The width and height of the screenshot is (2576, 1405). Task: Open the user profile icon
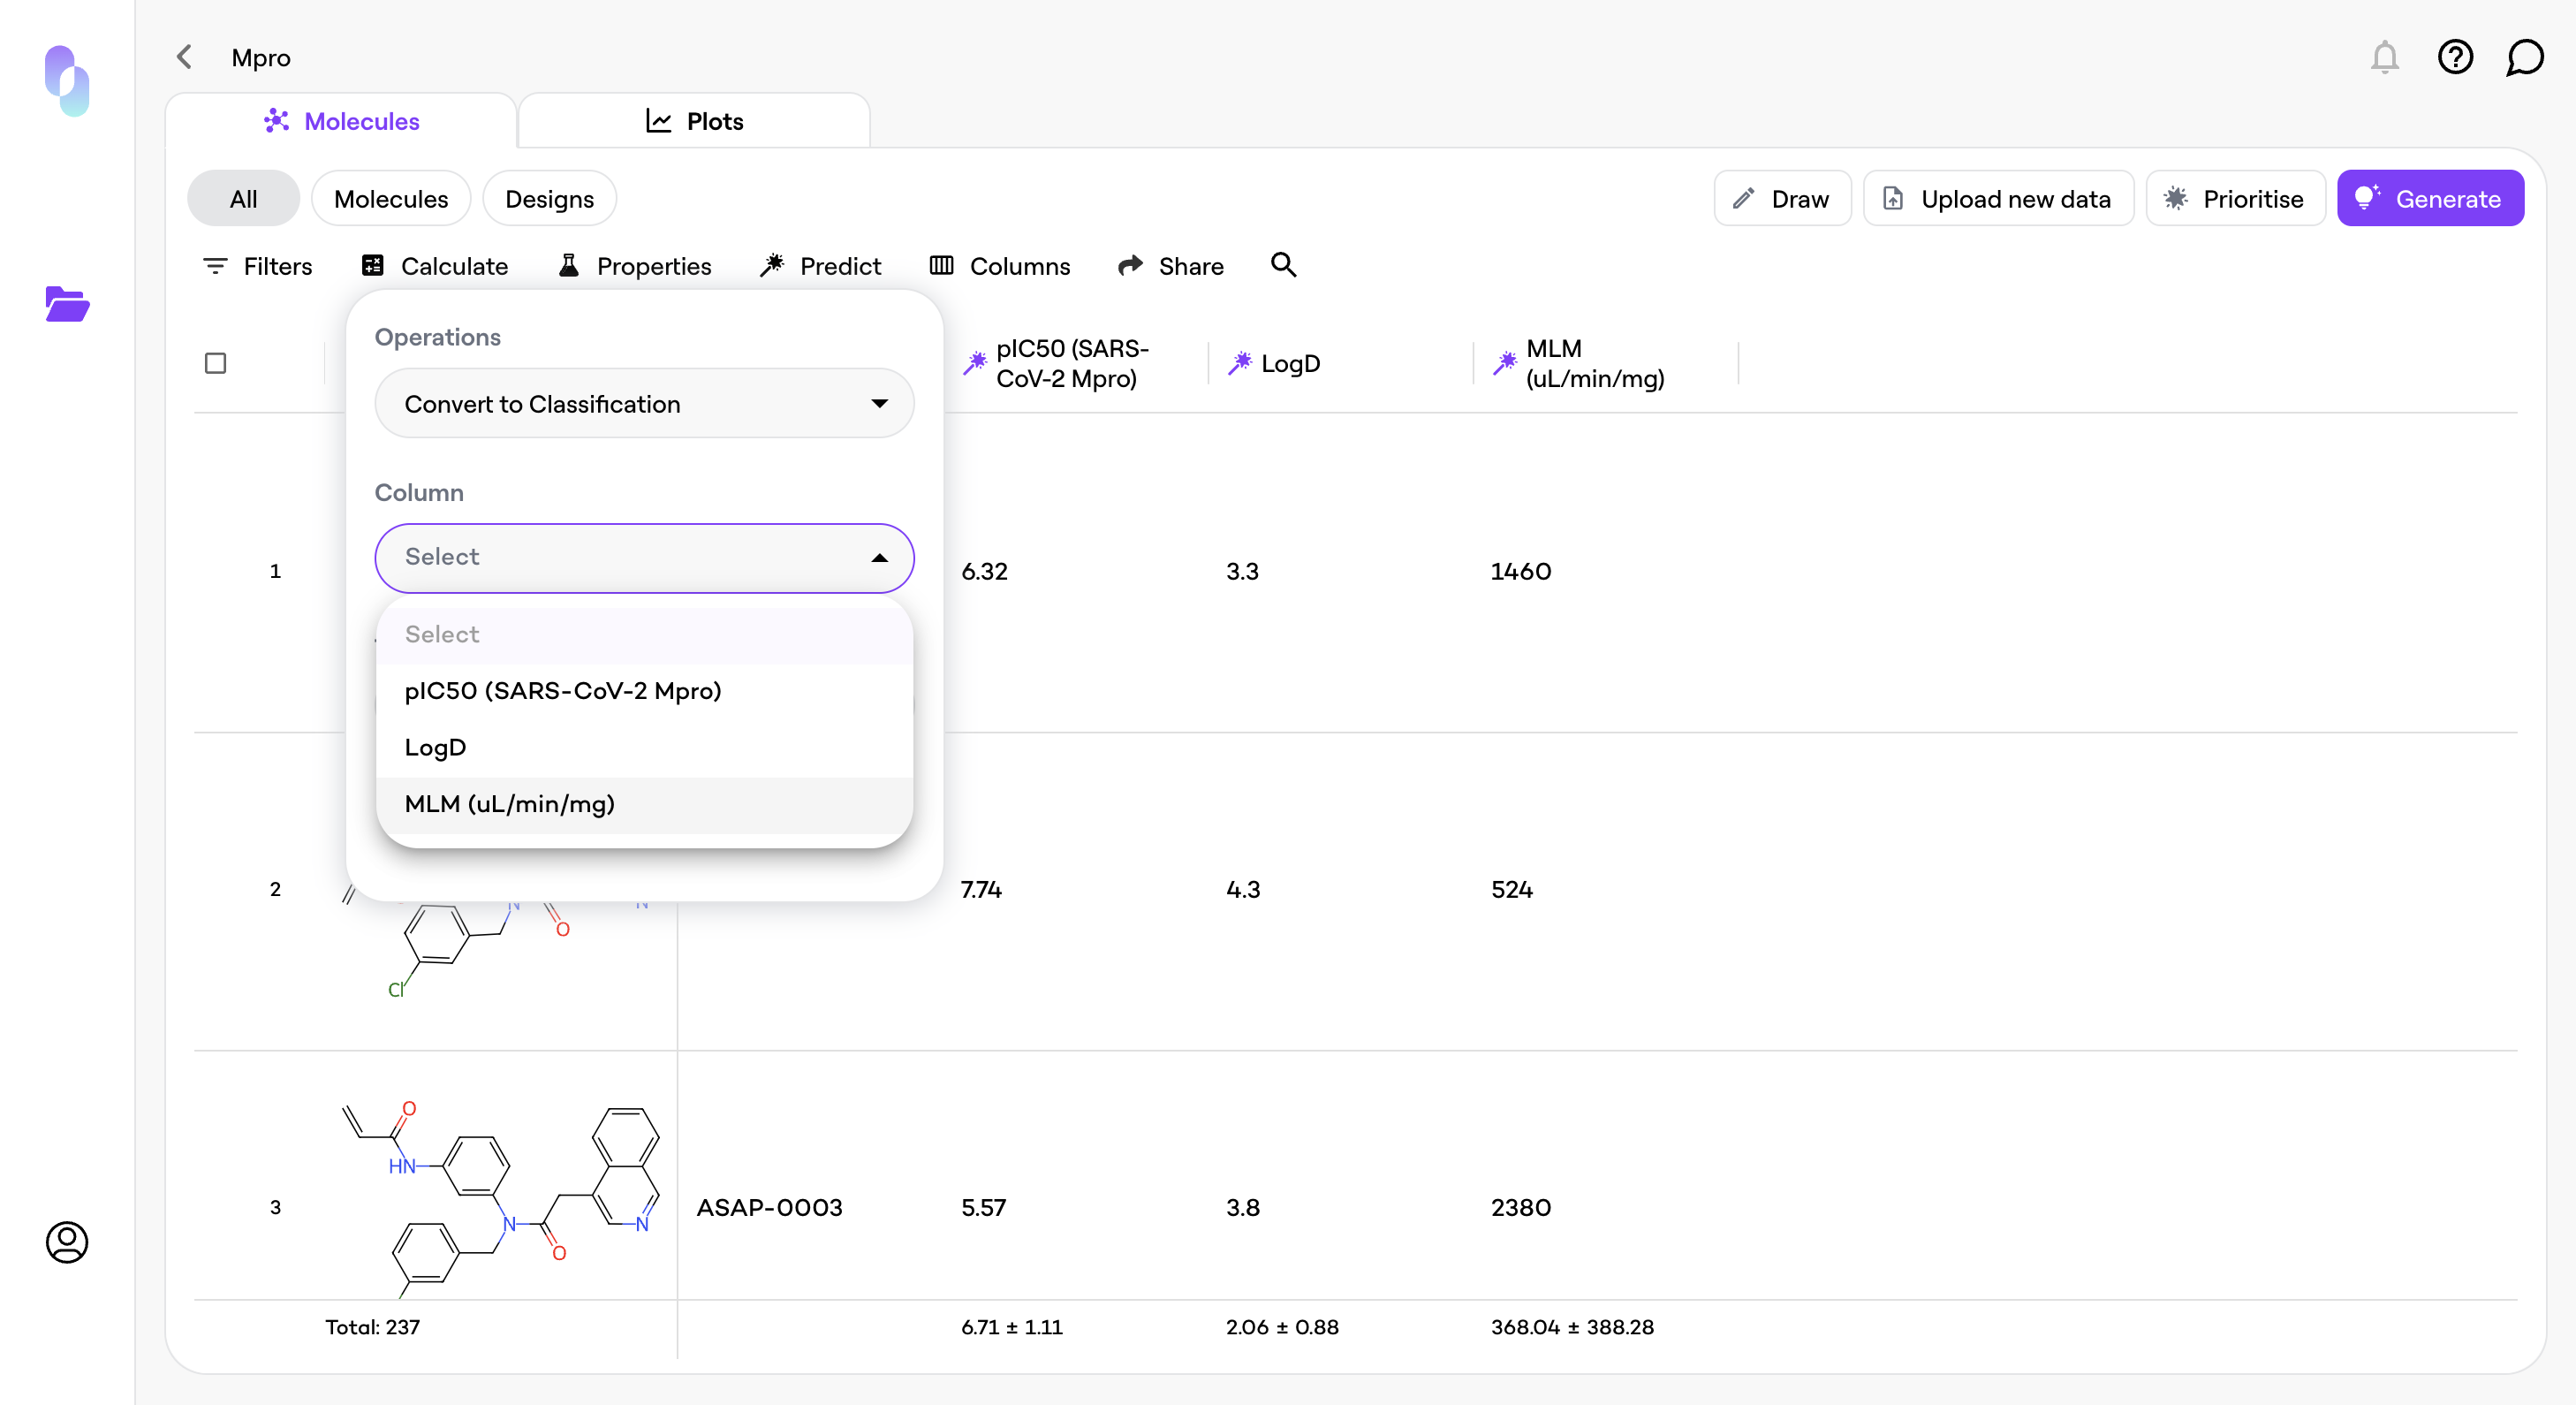click(67, 1241)
